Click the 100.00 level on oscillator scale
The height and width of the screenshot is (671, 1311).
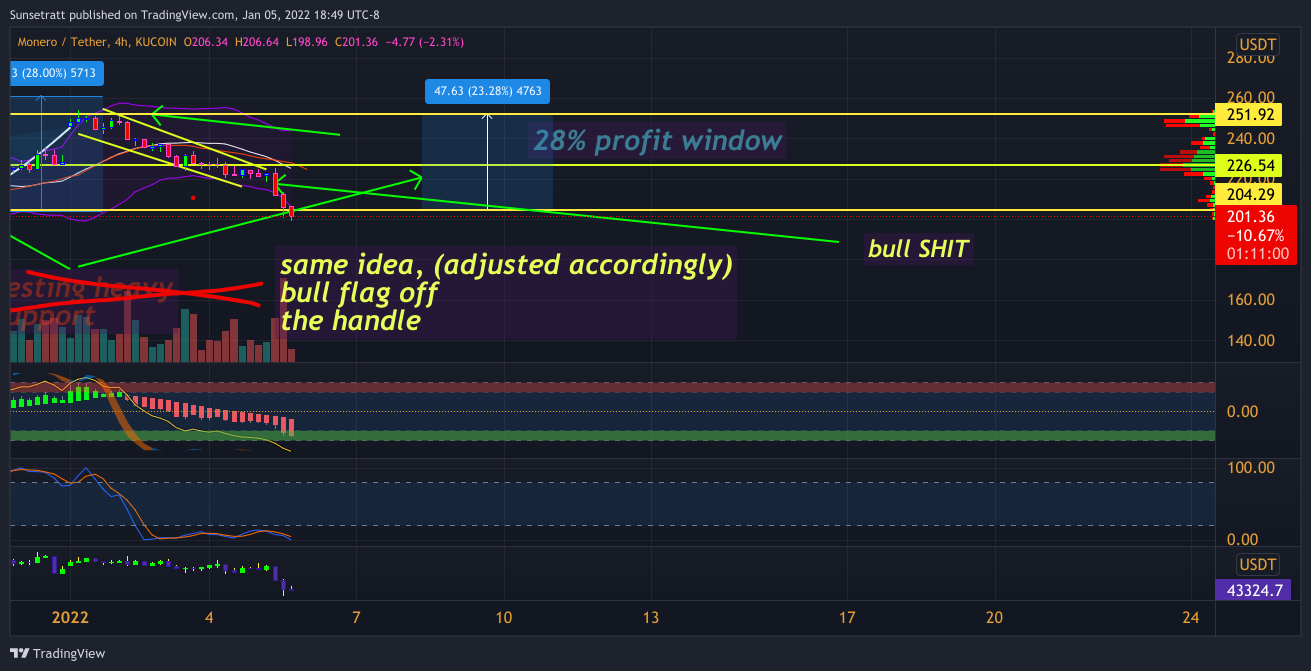(1252, 467)
